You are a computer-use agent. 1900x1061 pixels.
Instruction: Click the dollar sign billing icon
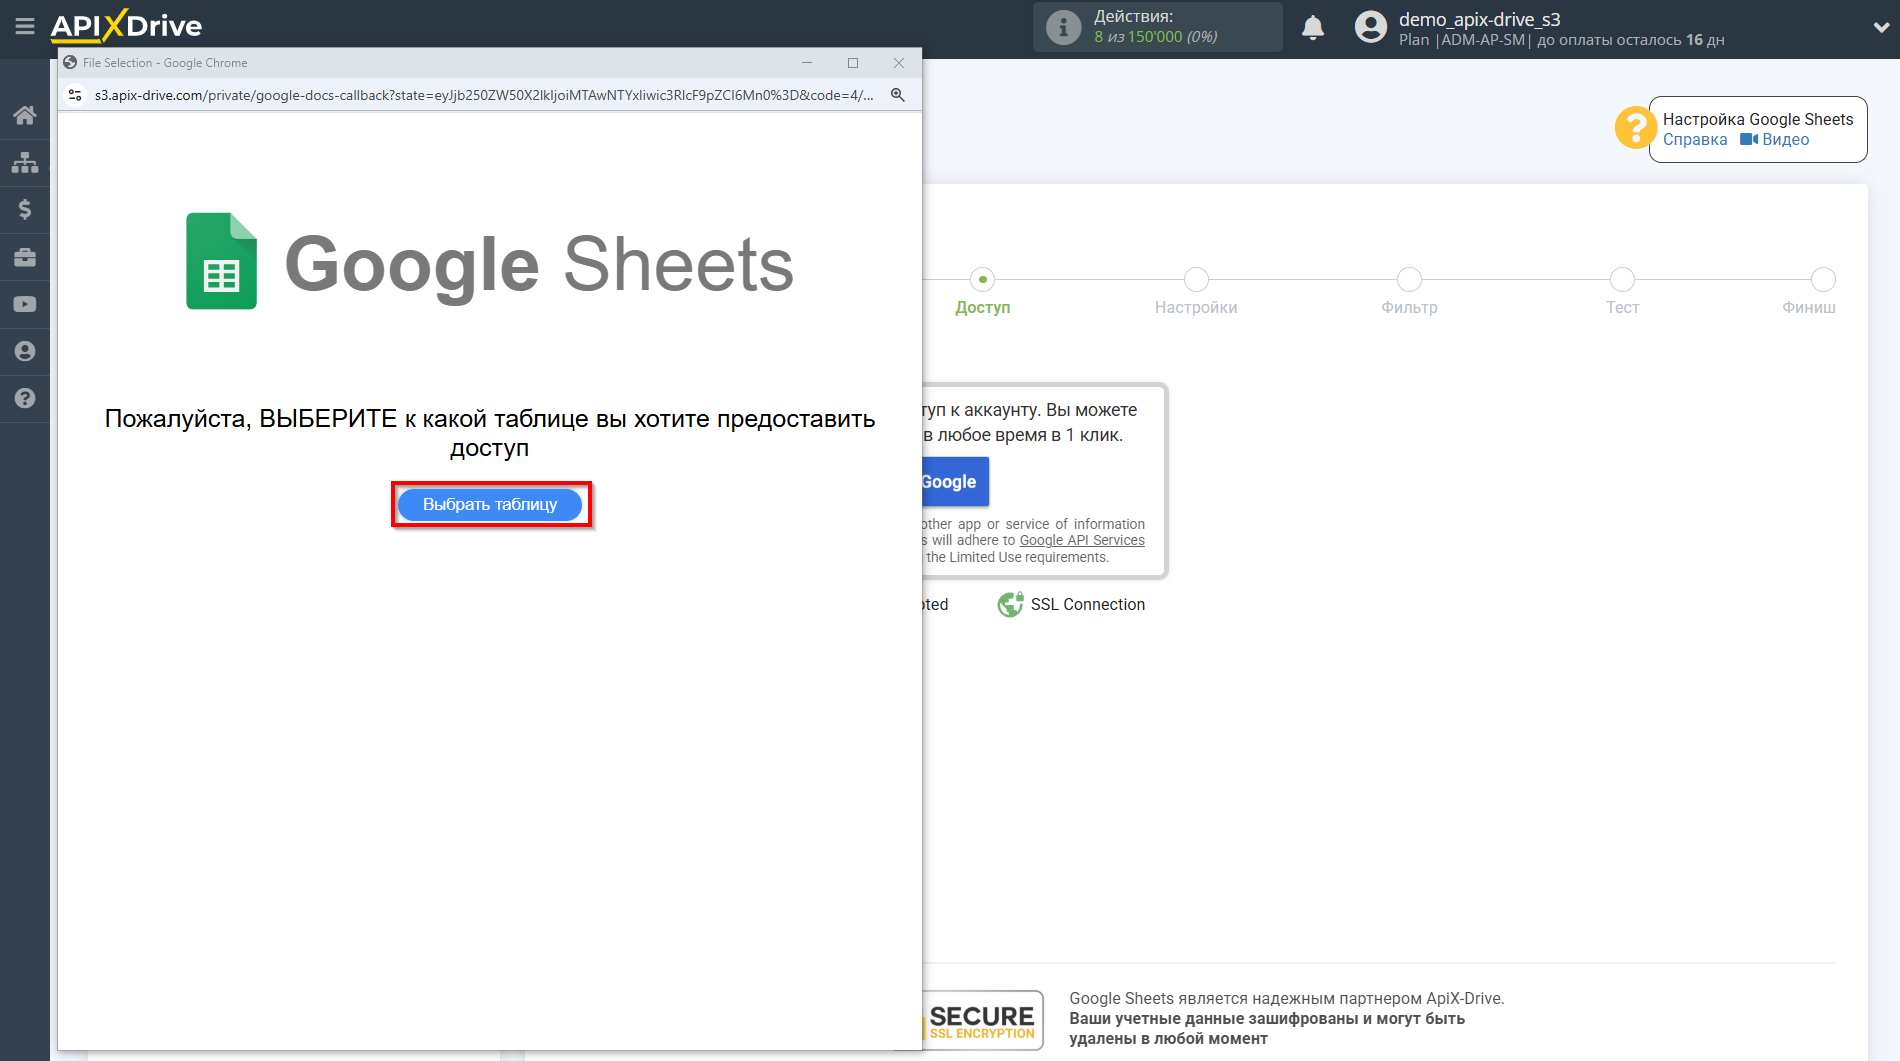pyautogui.click(x=25, y=209)
